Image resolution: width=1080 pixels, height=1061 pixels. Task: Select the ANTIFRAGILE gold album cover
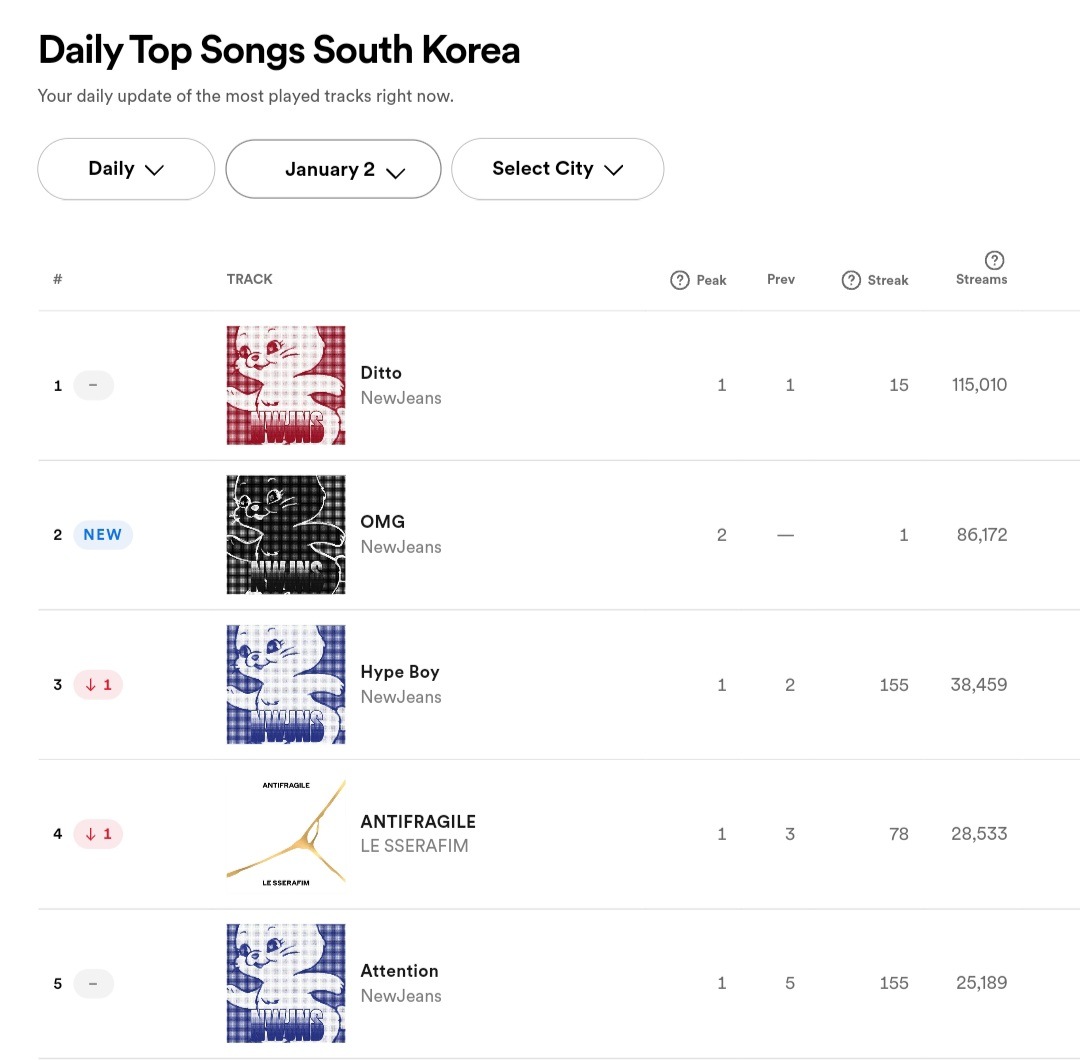coord(286,834)
